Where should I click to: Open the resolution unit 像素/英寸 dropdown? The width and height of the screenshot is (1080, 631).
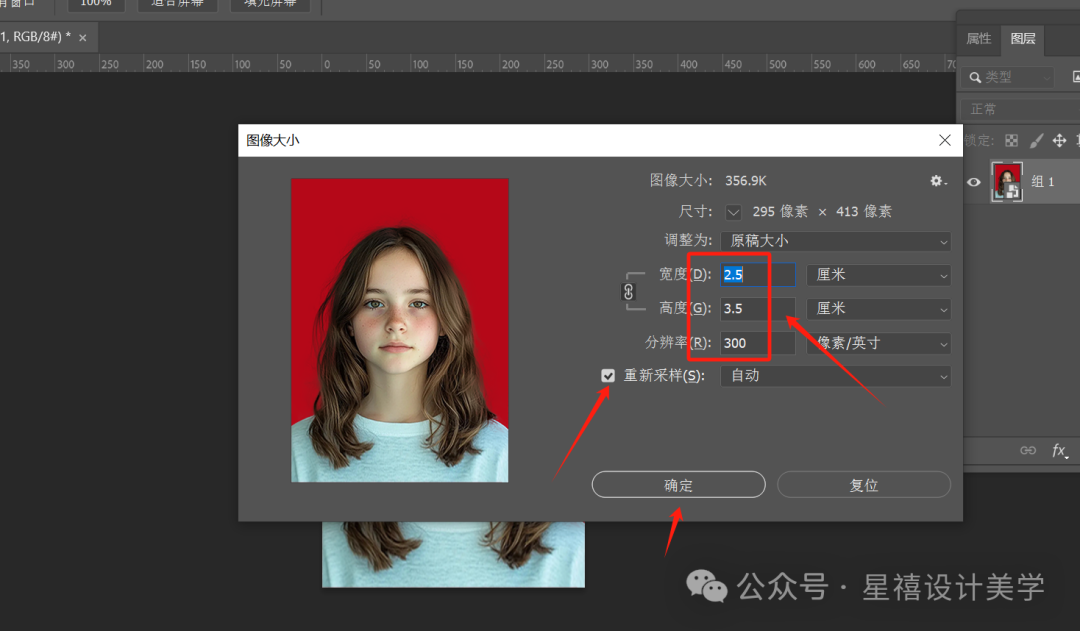coord(879,343)
